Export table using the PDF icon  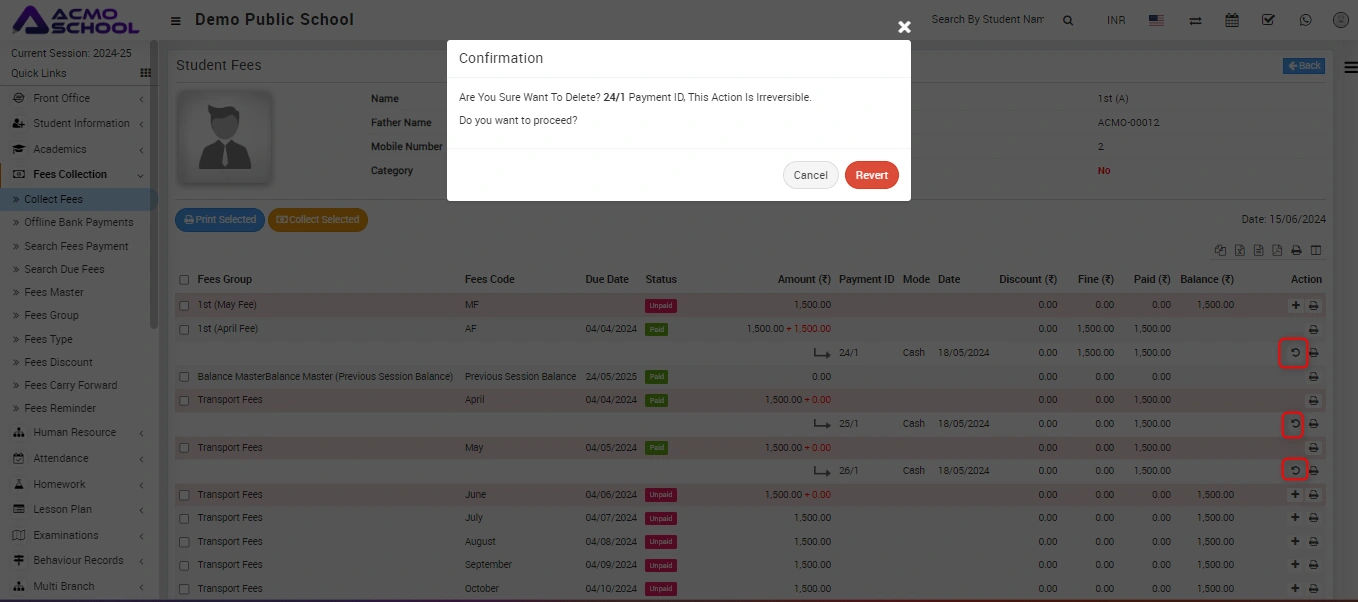point(1277,251)
